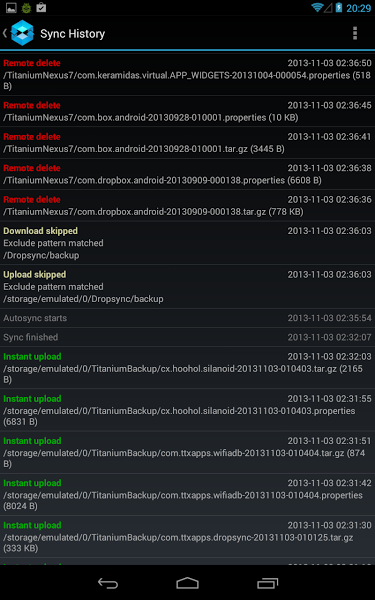Tap the clipboard checkmark notification icon
Image resolution: width=375 pixels, height=600 pixels.
pyautogui.click(x=41, y=7)
